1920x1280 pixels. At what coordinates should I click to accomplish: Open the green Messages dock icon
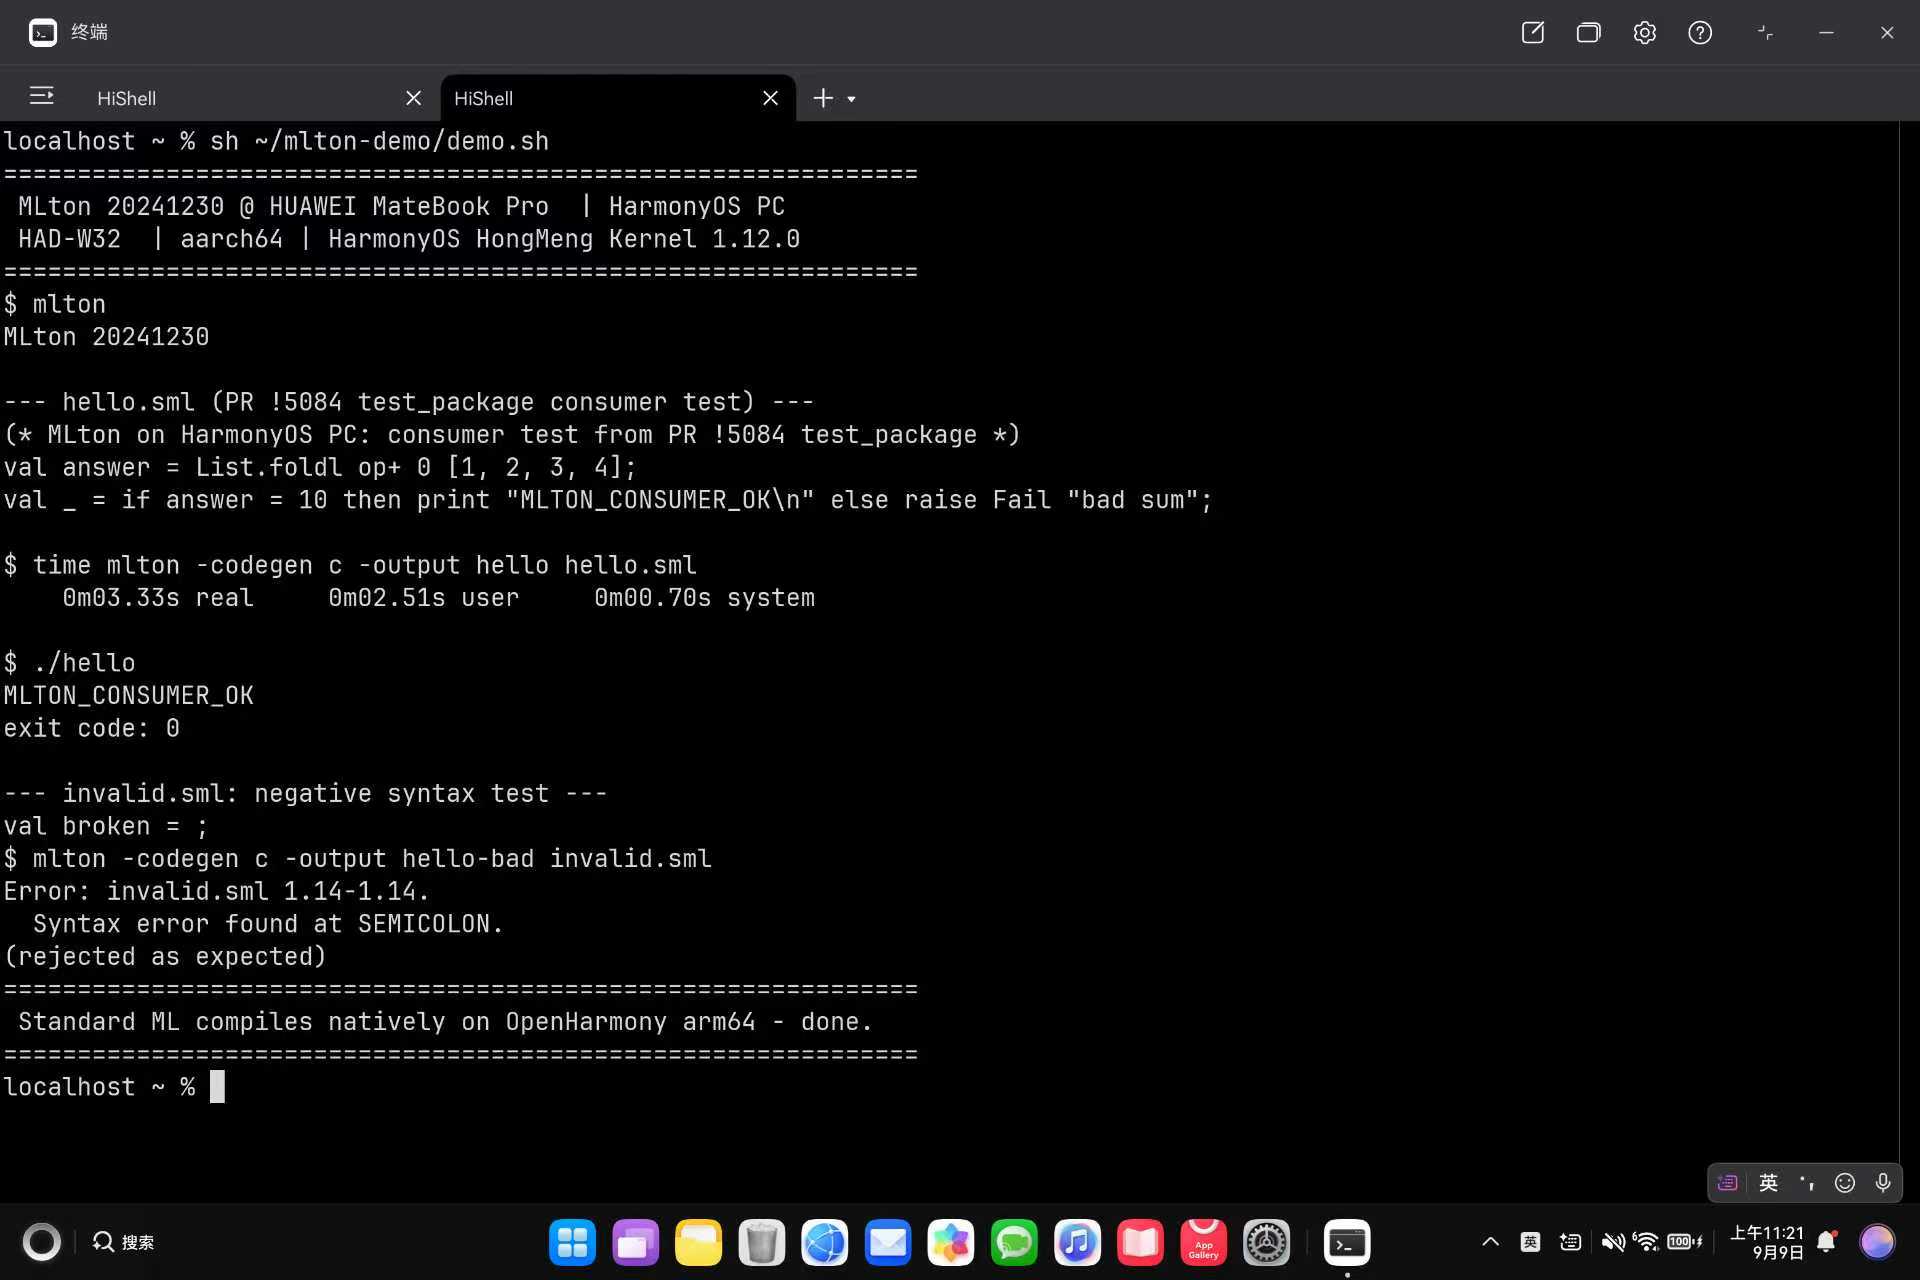point(1014,1243)
